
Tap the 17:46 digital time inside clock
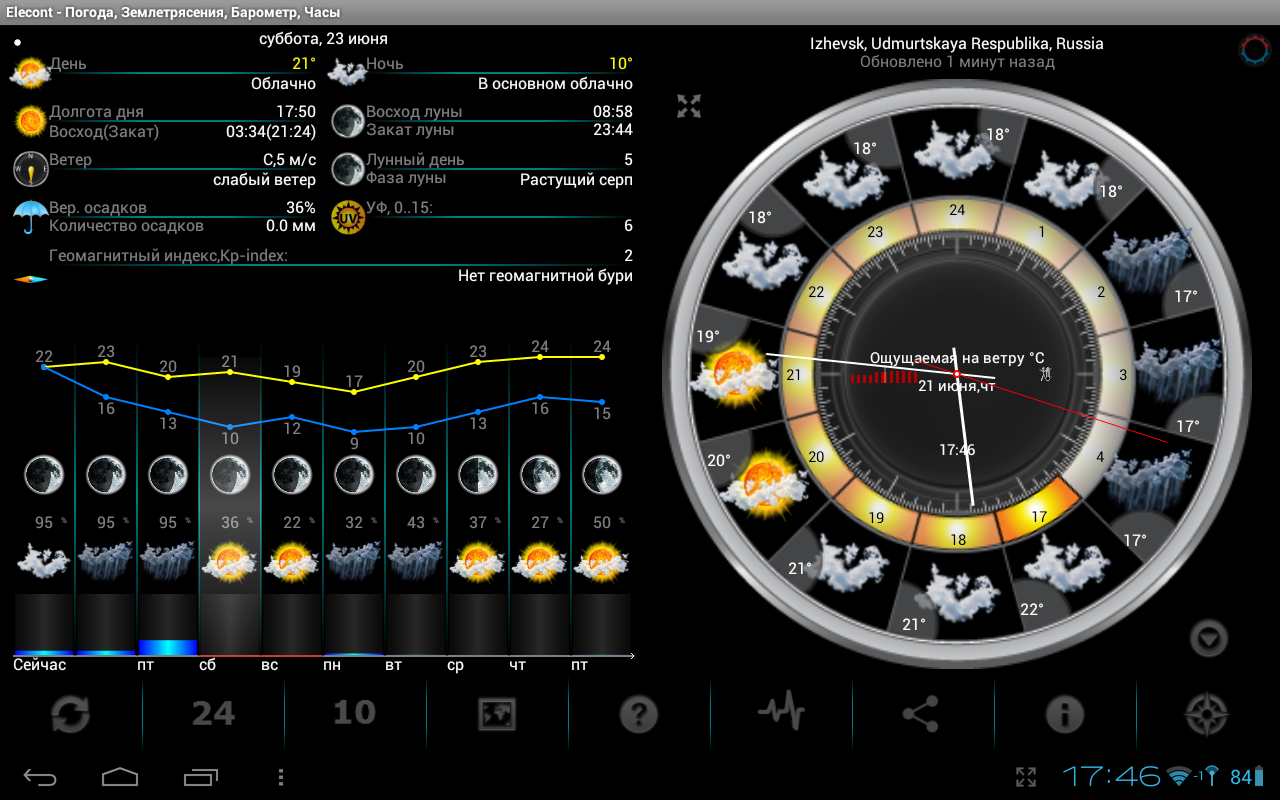[957, 450]
